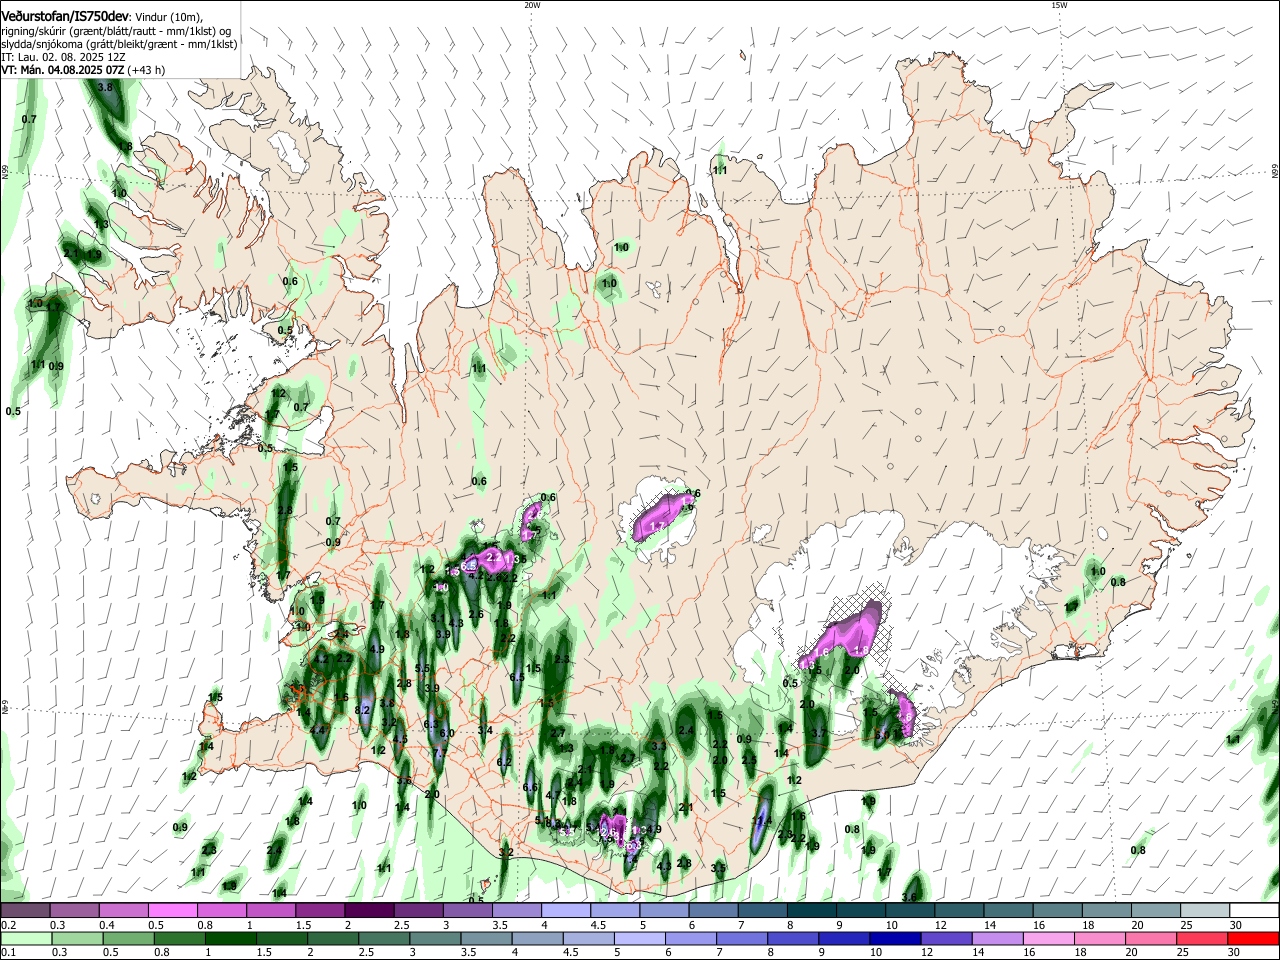Pick the grey-blue 4 swatch, lower legend row

538,938
